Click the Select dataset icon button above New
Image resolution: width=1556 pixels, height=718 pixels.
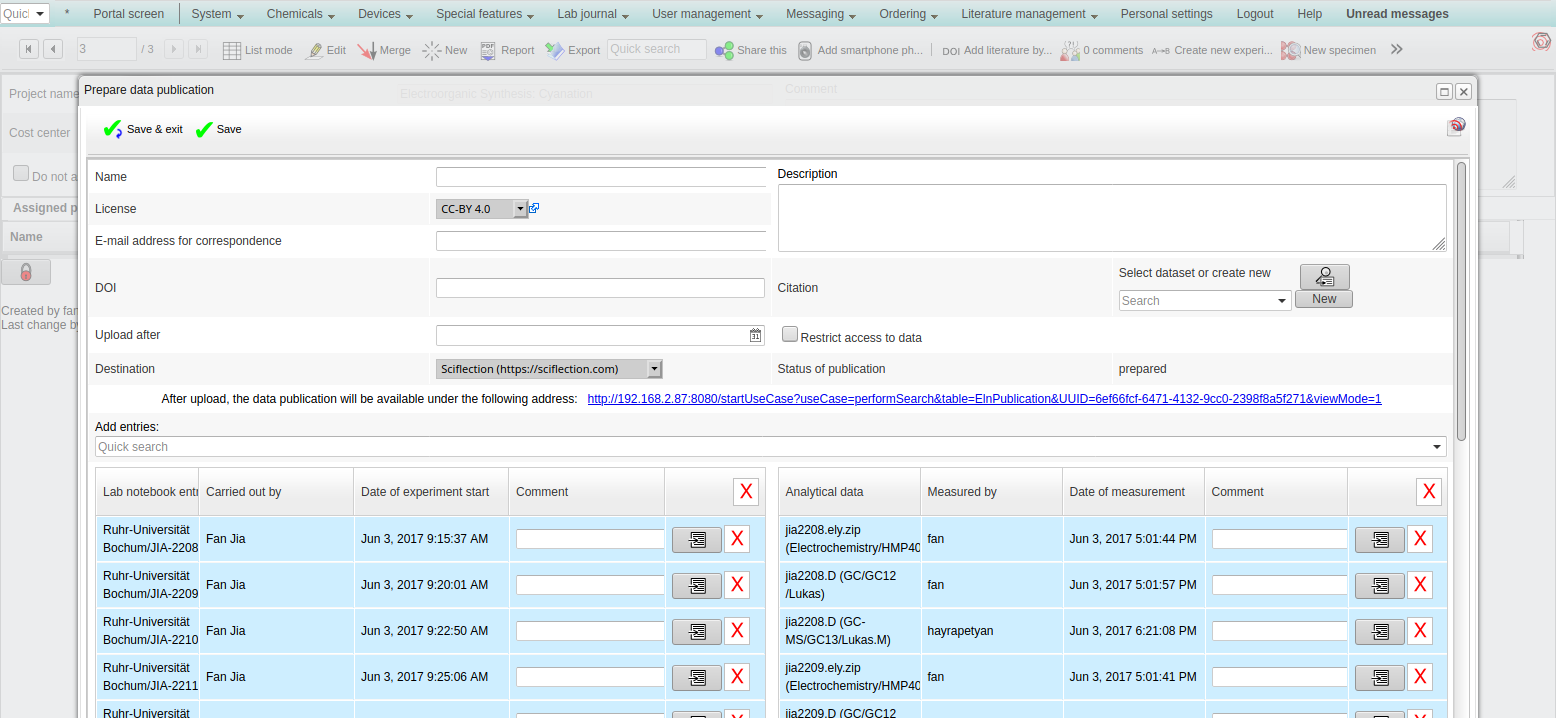coord(1324,277)
